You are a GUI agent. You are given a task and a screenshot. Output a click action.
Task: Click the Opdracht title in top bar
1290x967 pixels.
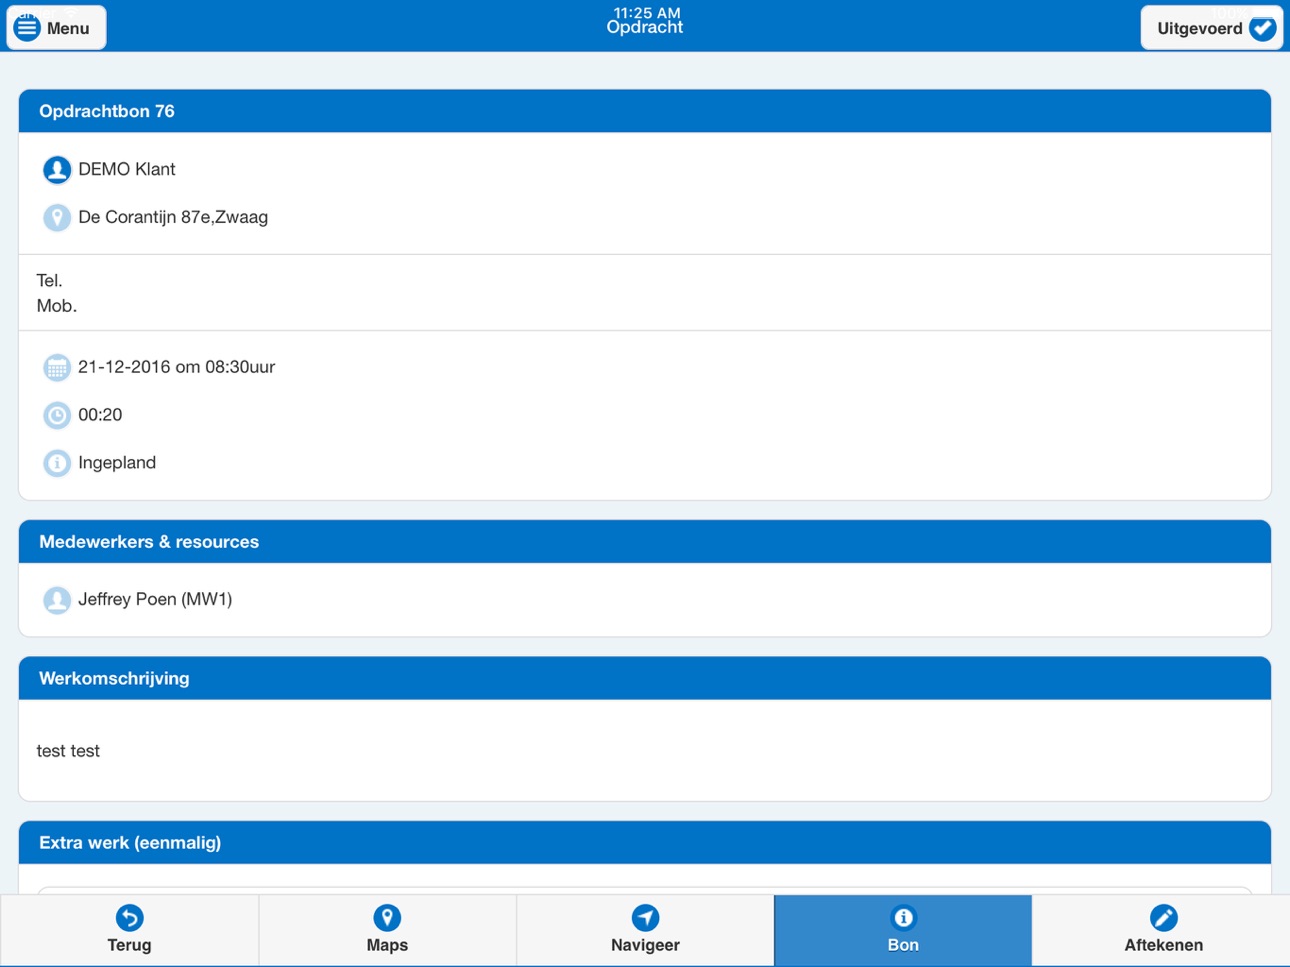(x=645, y=29)
